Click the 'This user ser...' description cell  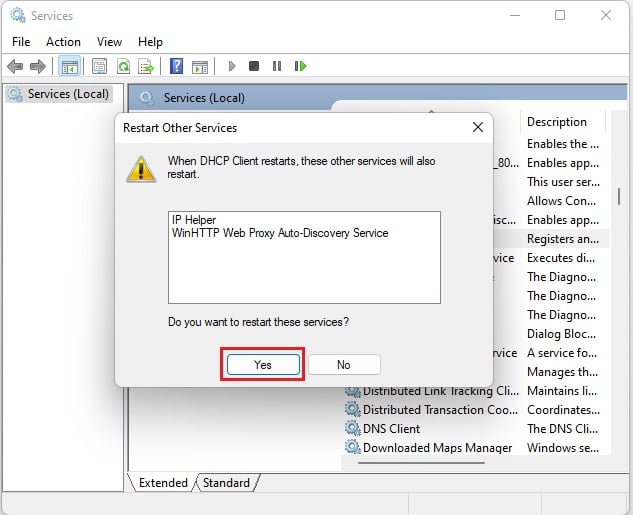[x=563, y=182]
